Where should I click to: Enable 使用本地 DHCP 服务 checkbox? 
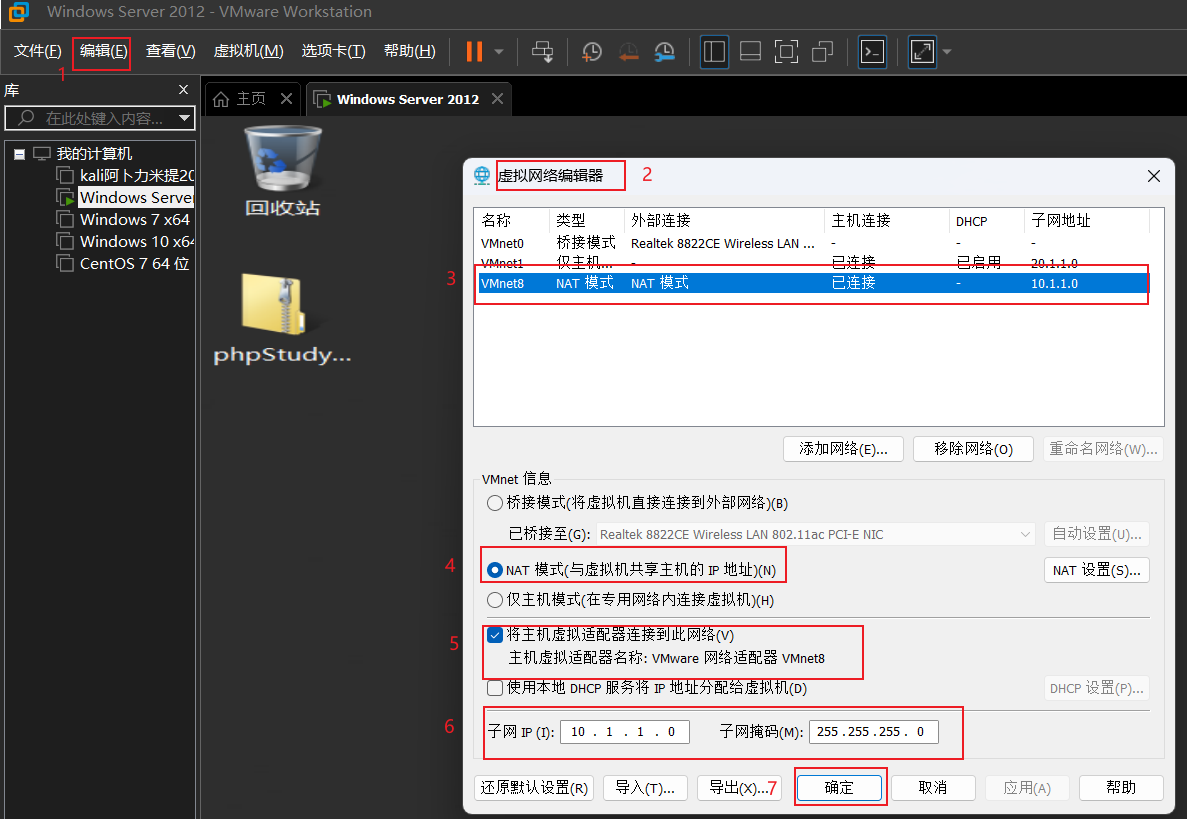495,688
